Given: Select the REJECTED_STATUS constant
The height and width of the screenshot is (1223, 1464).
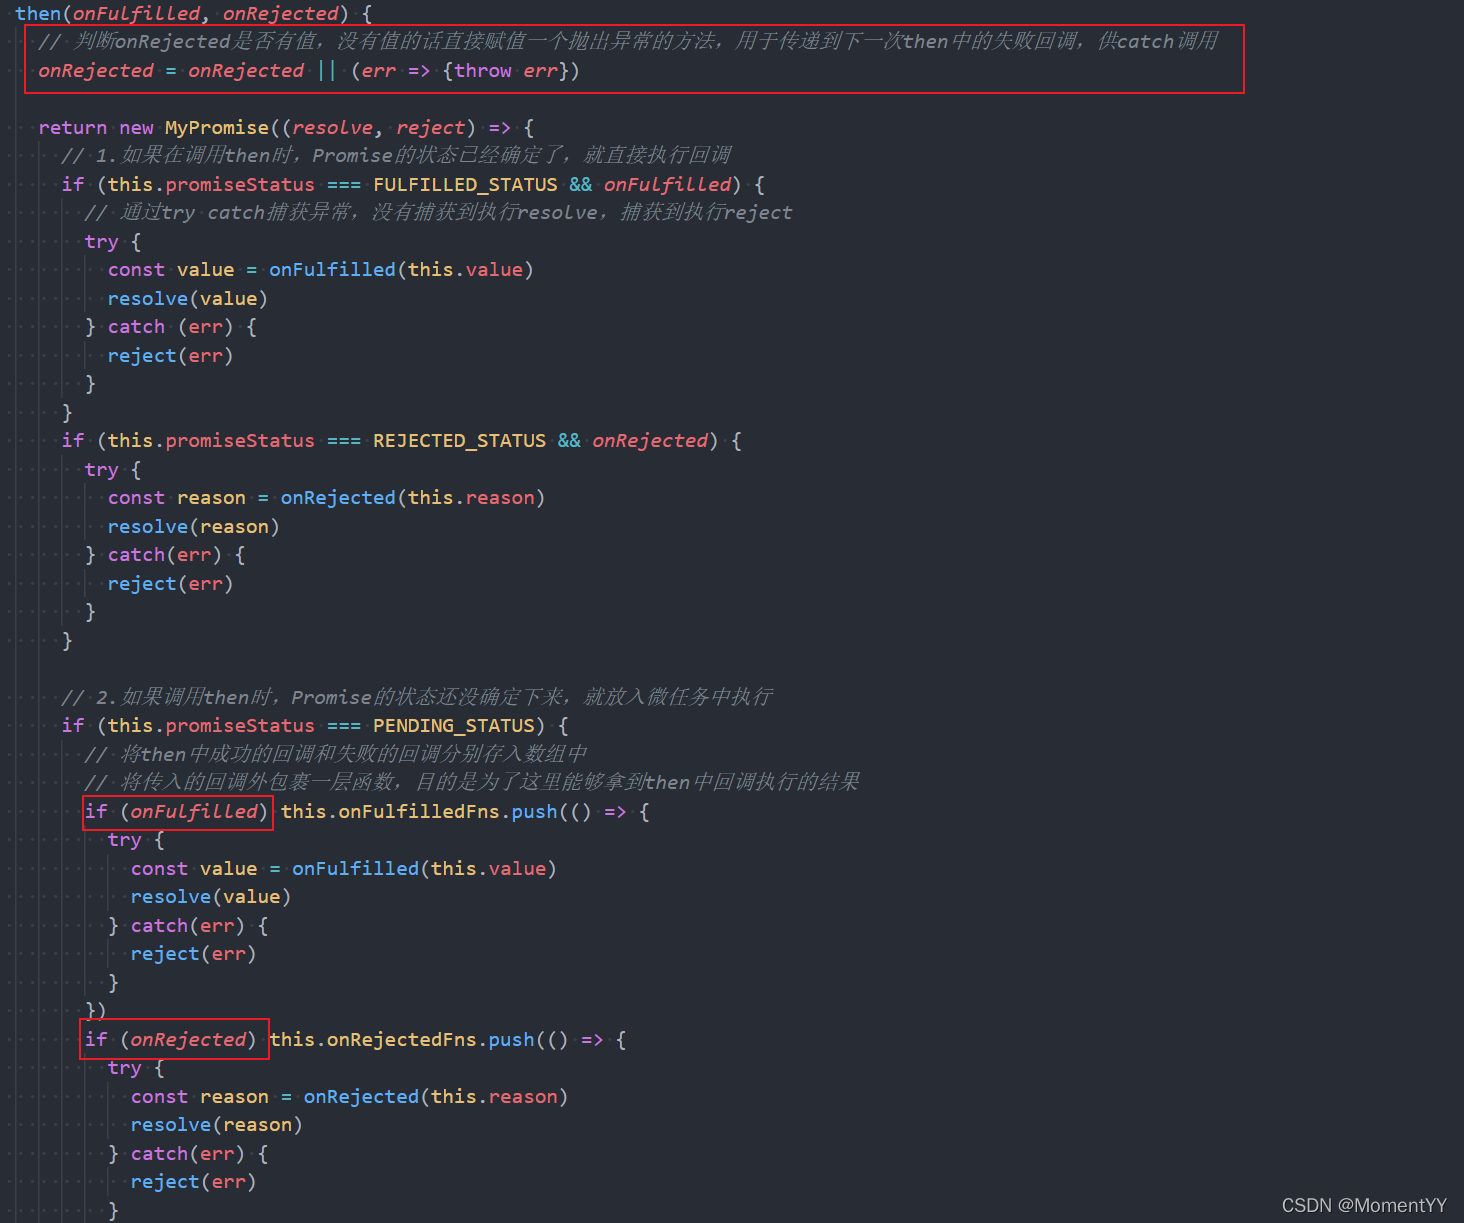Looking at the screenshot, I should click(460, 441).
